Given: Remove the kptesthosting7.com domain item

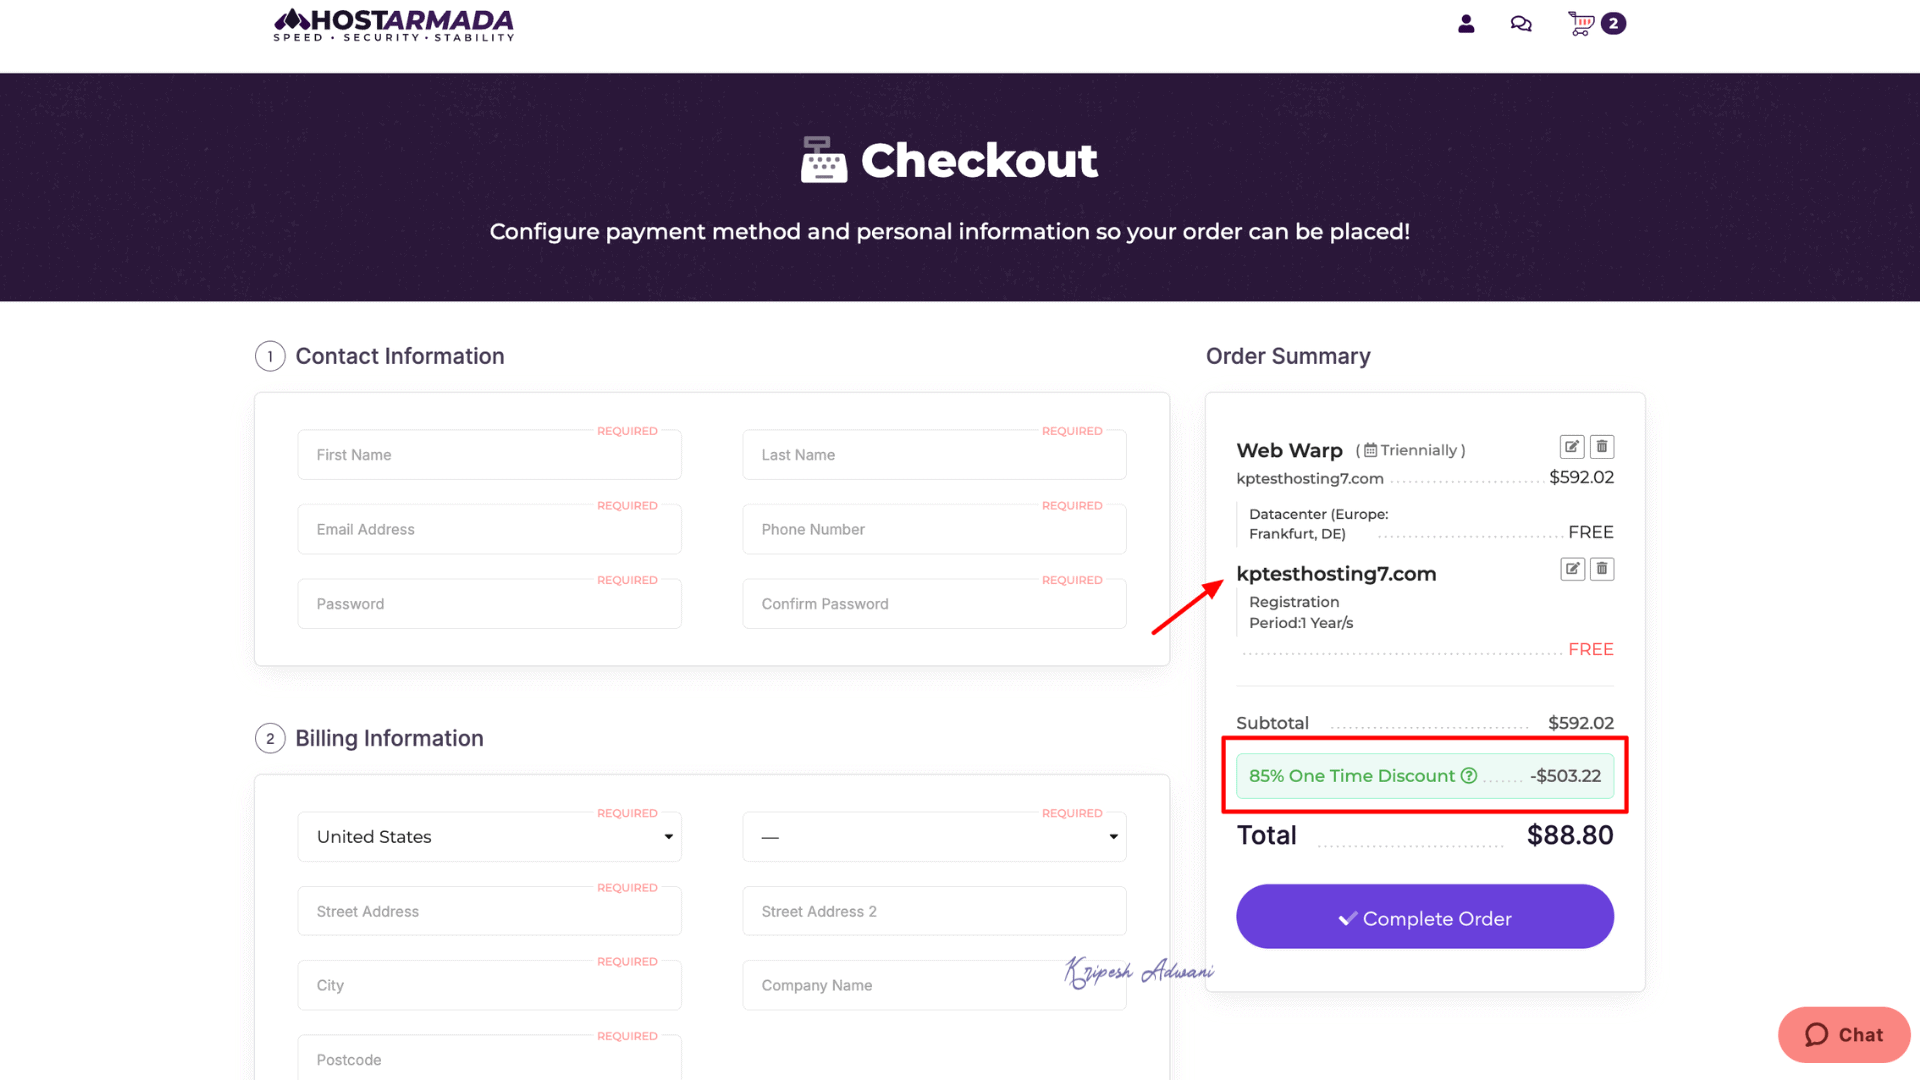Looking at the screenshot, I should 1602,569.
